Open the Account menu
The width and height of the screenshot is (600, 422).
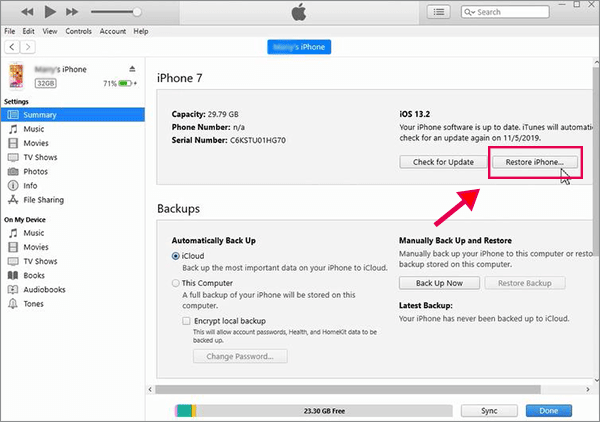tap(112, 31)
